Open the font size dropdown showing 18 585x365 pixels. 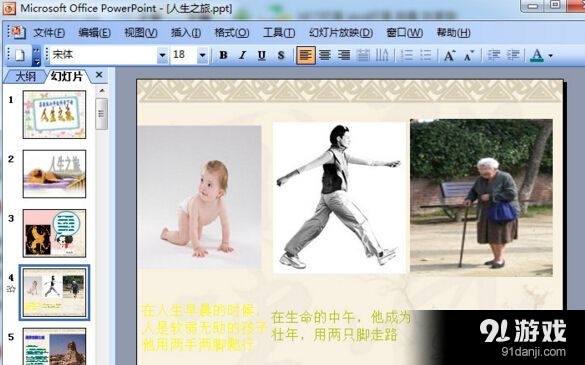point(202,55)
